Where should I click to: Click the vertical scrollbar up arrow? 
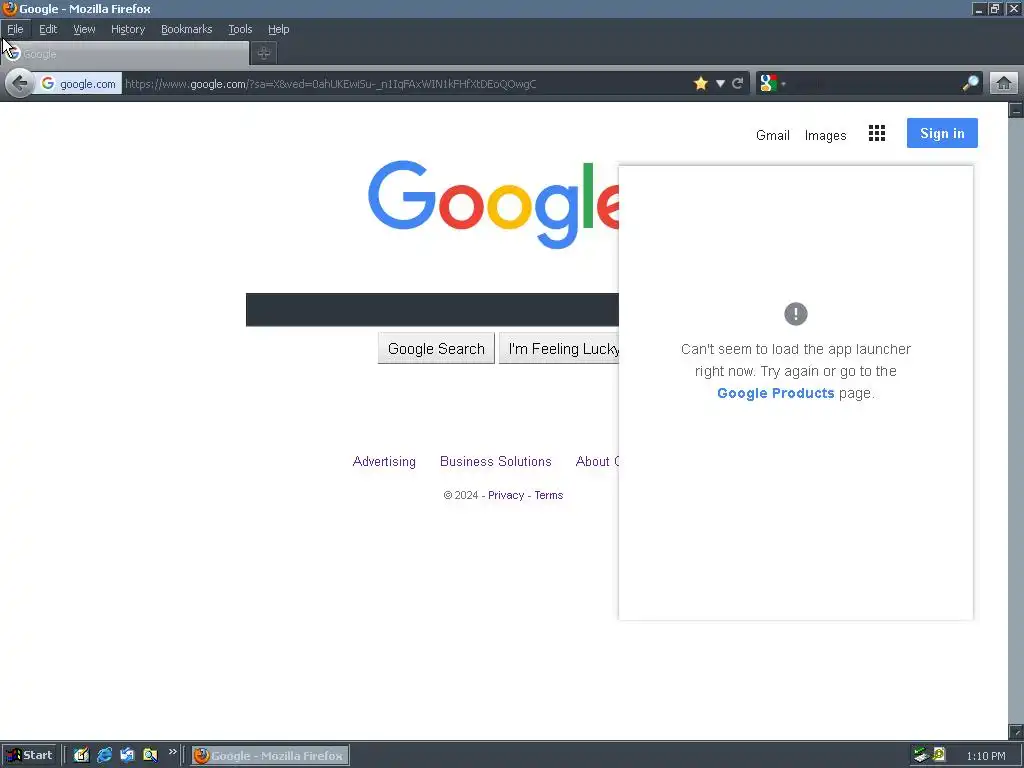1016,110
